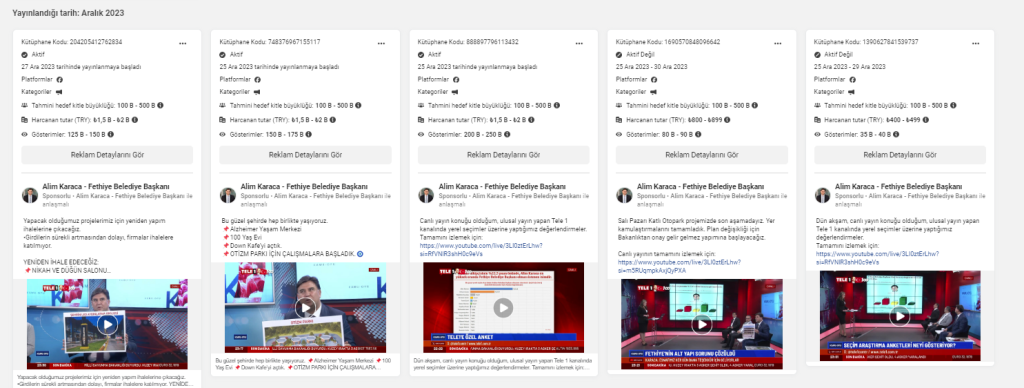This screenshot has width=1024, height=388.
Task: Click Facebook platform icon in ad 204205412762834
Action: 59,79
